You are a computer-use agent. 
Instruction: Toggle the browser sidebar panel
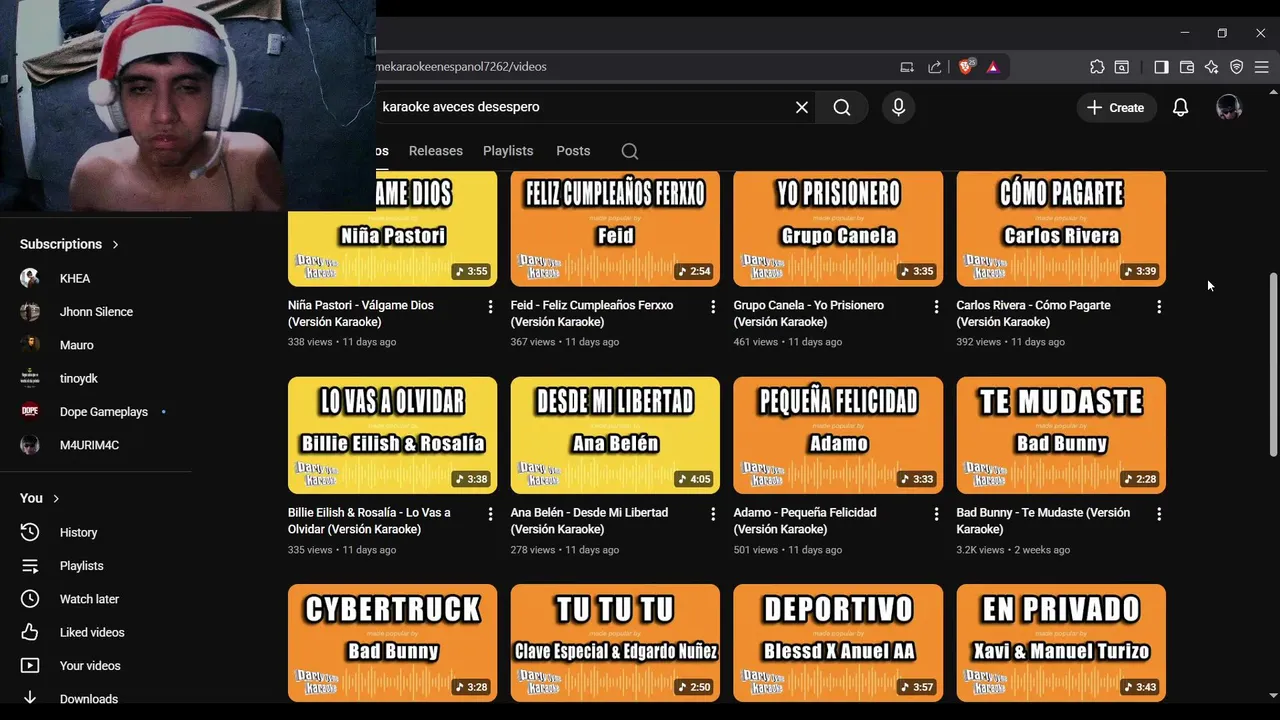click(1161, 67)
